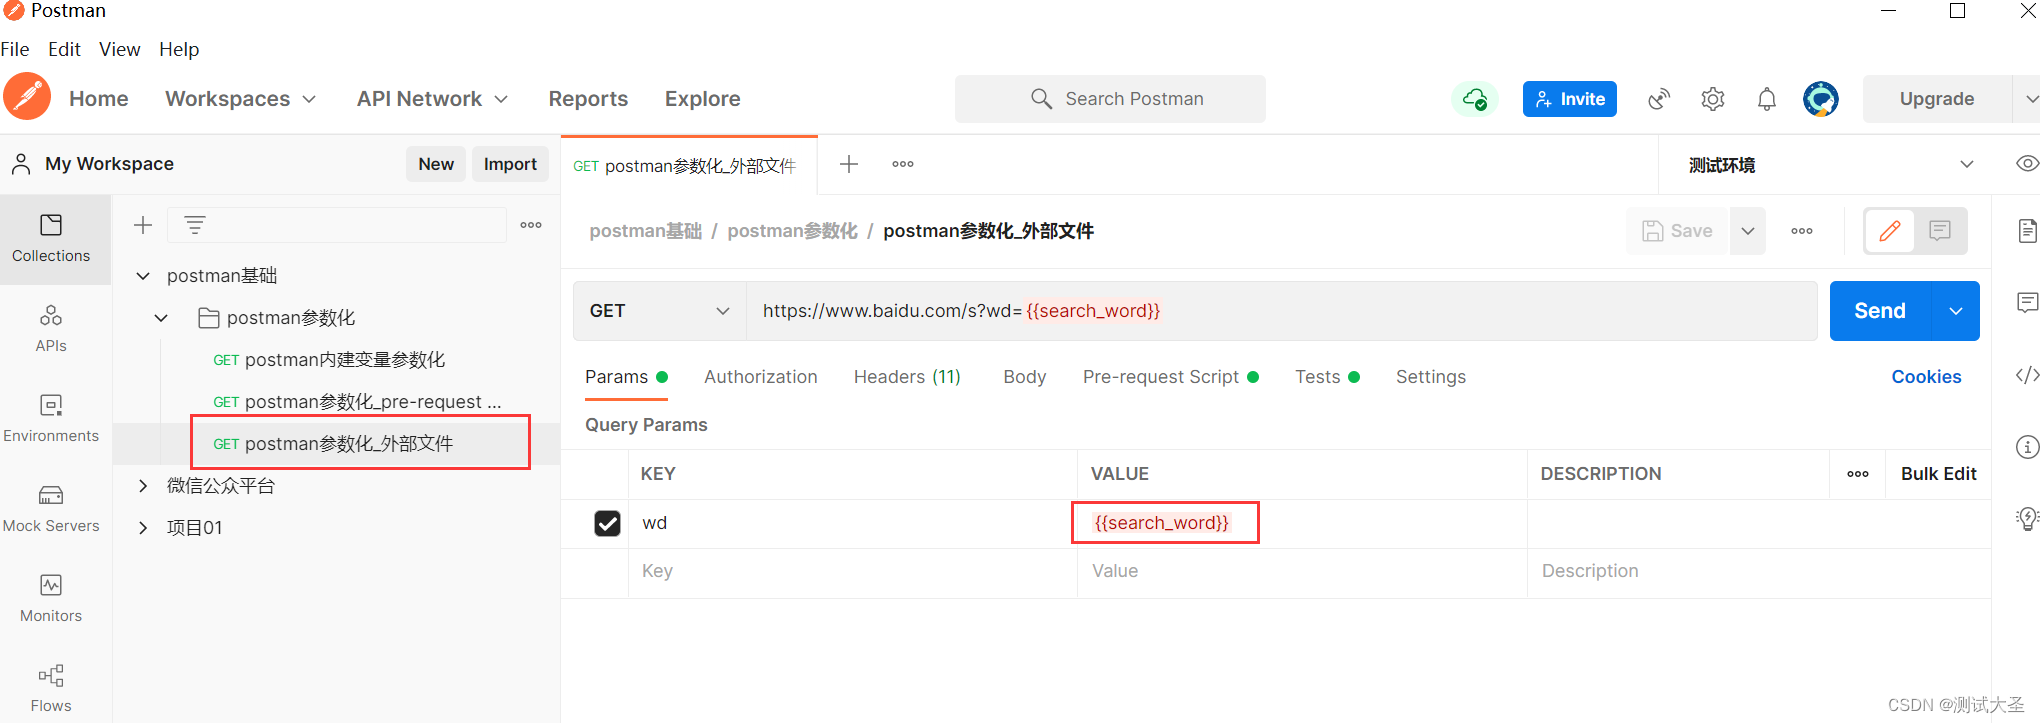Image resolution: width=2040 pixels, height=723 pixels.
Task: Select the postman参数化_pre-request request
Action: tap(357, 402)
